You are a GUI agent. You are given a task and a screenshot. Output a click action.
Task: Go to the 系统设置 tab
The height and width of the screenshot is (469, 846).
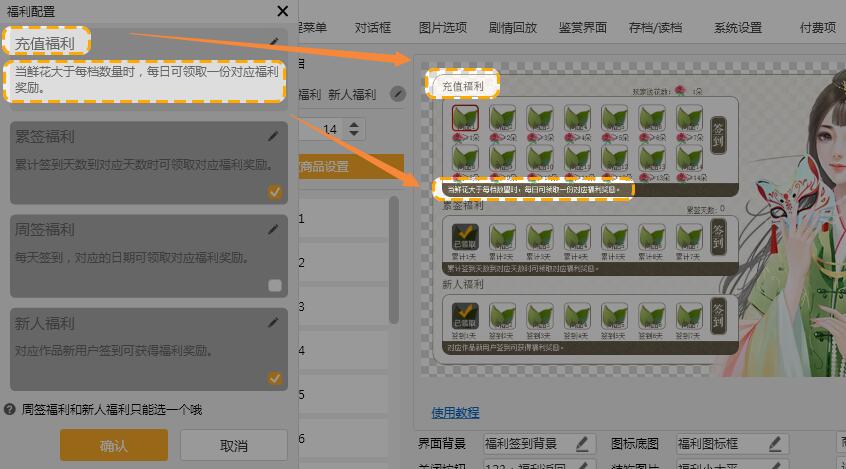click(x=737, y=28)
